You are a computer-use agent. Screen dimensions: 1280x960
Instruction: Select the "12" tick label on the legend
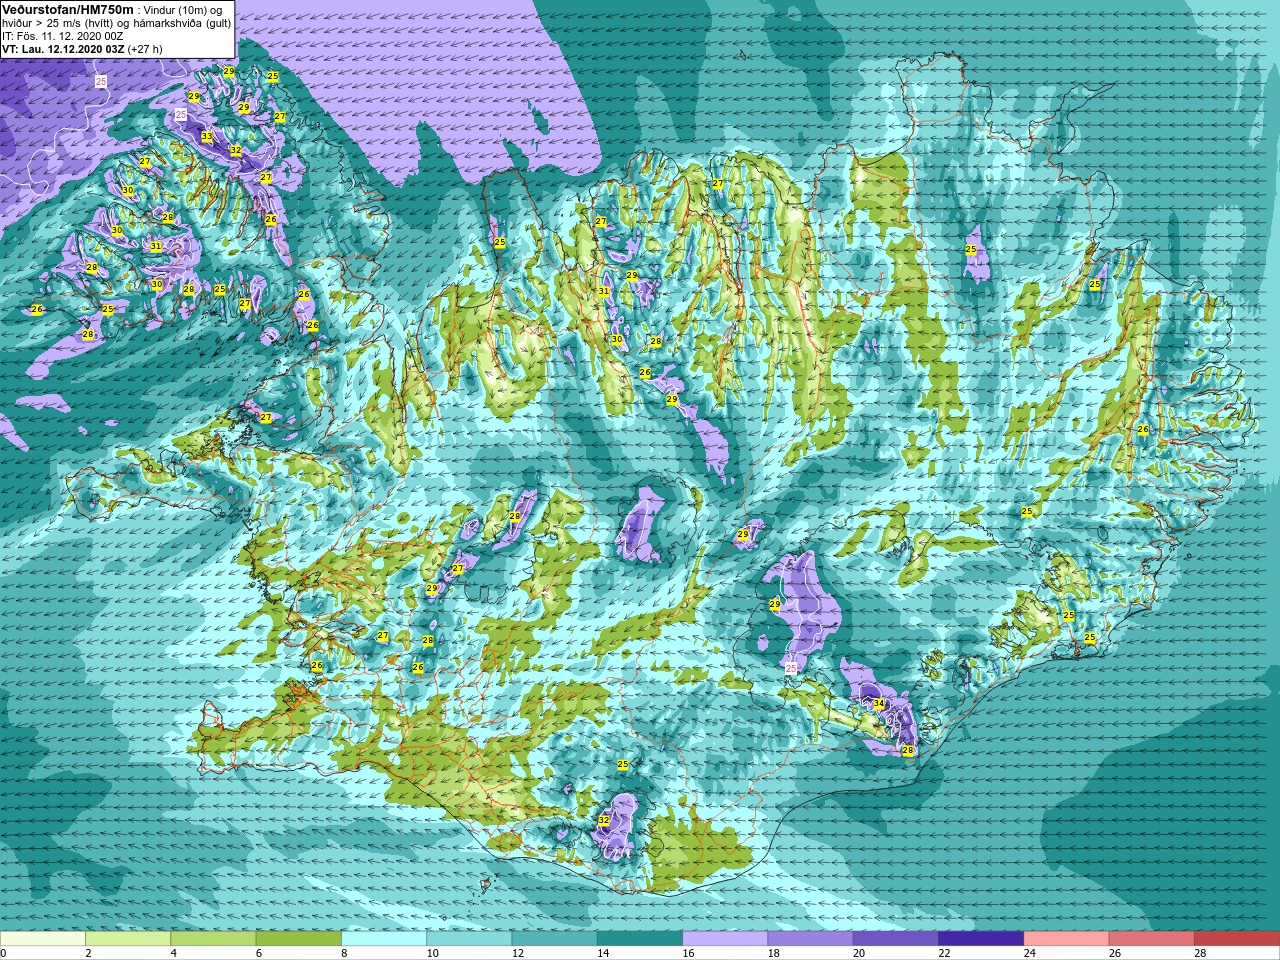pyautogui.click(x=517, y=953)
